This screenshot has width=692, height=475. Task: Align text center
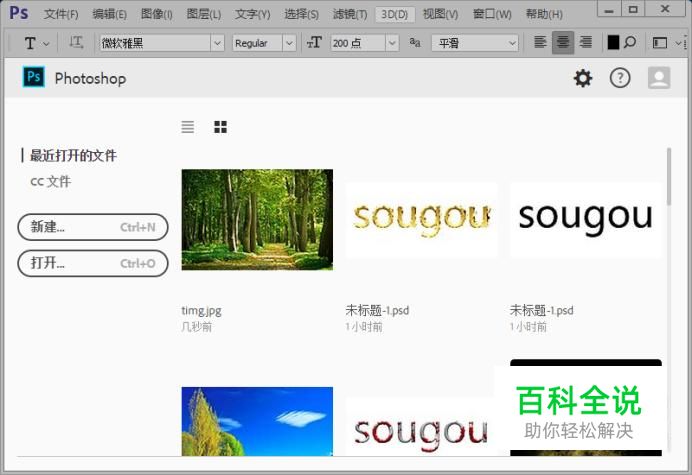point(563,42)
